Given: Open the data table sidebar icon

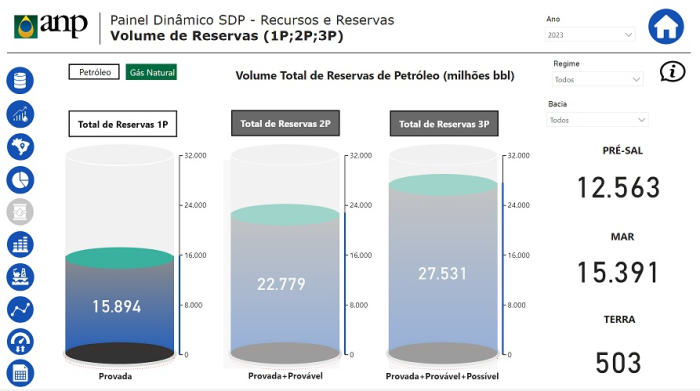Looking at the screenshot, I should 20,373.
